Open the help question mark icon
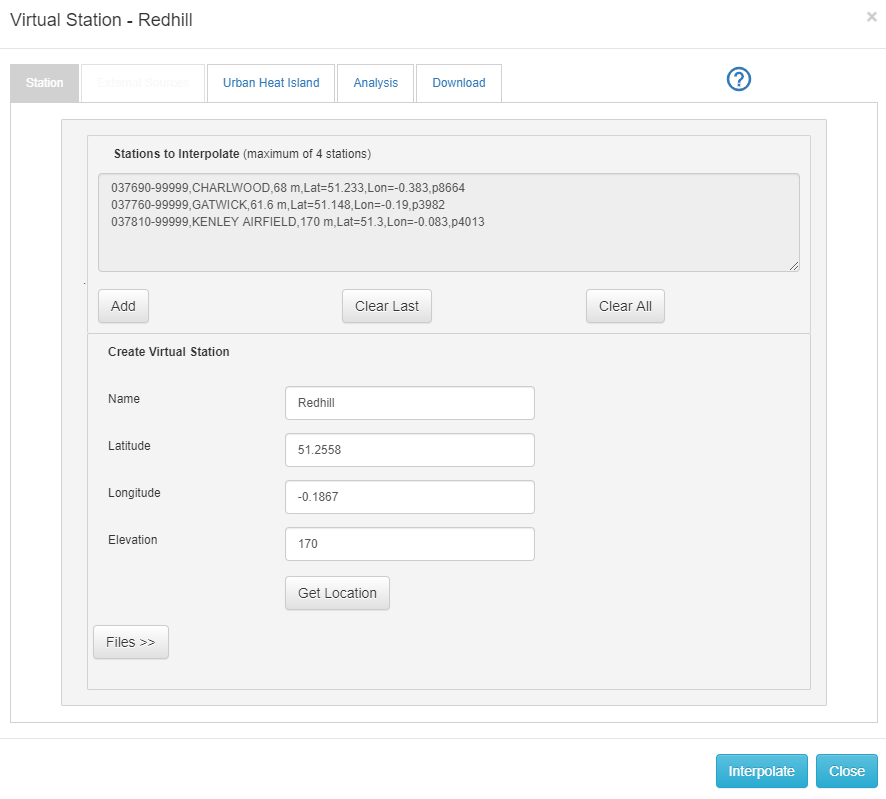This screenshot has height=799, width=886. [x=738, y=80]
